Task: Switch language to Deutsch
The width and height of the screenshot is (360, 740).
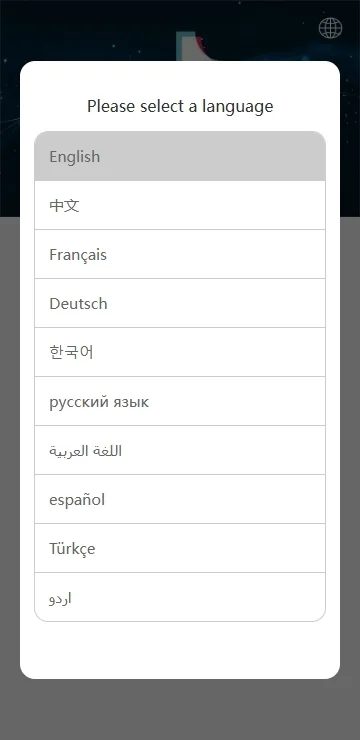Action: (180, 303)
